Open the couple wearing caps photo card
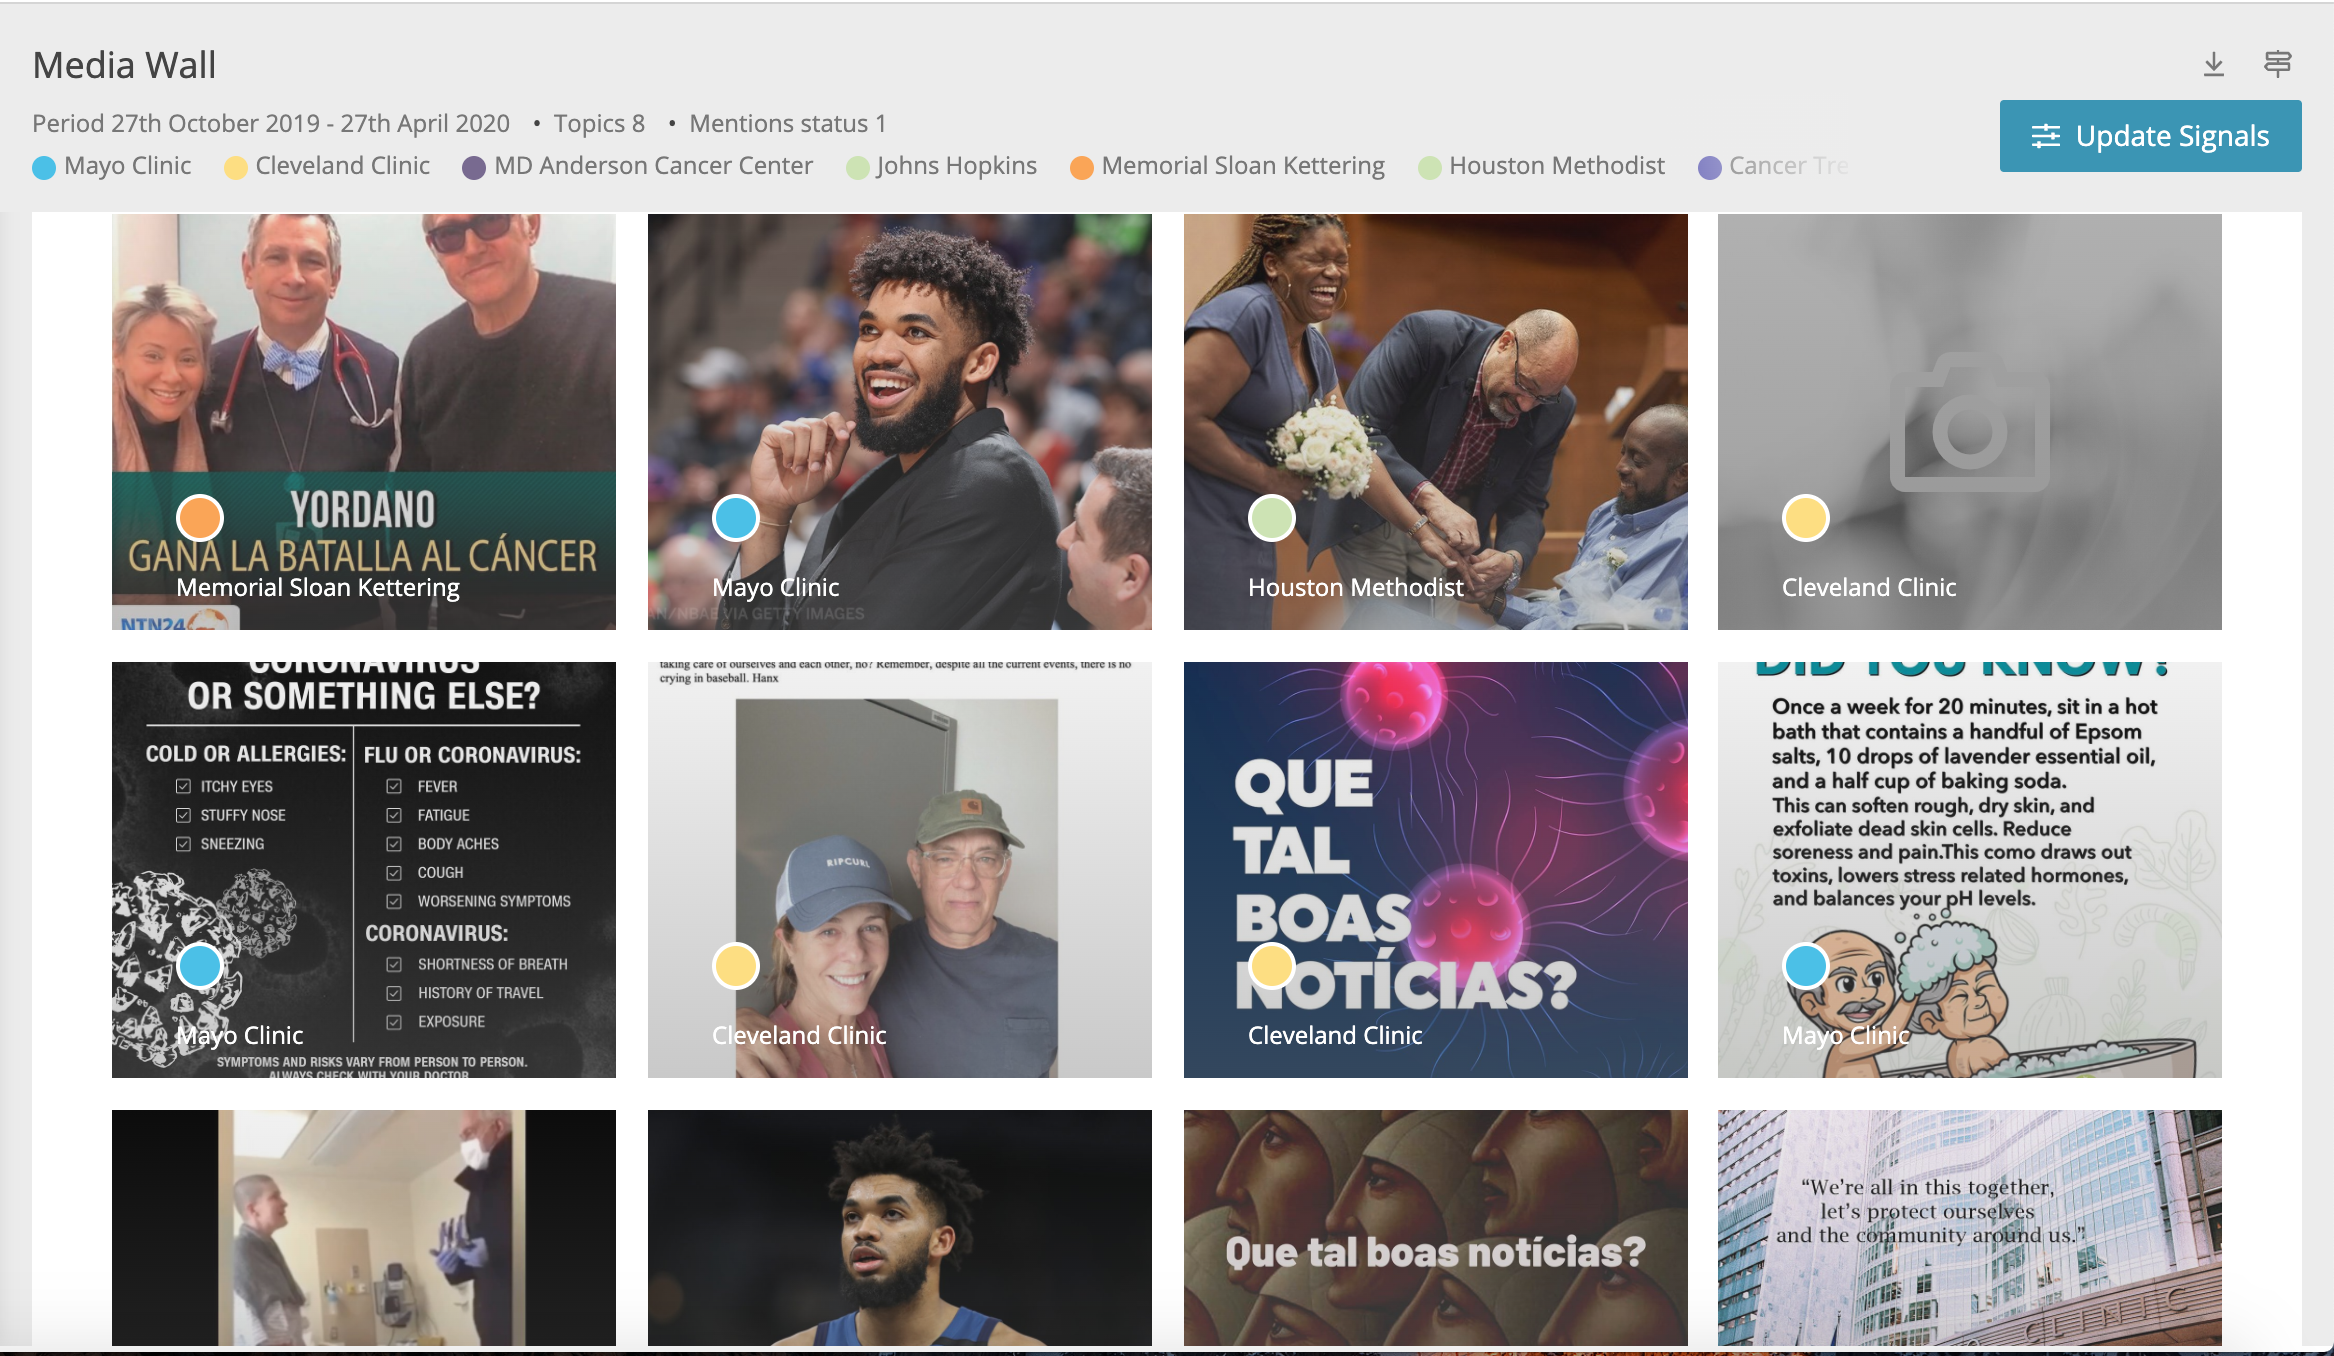 (900, 870)
